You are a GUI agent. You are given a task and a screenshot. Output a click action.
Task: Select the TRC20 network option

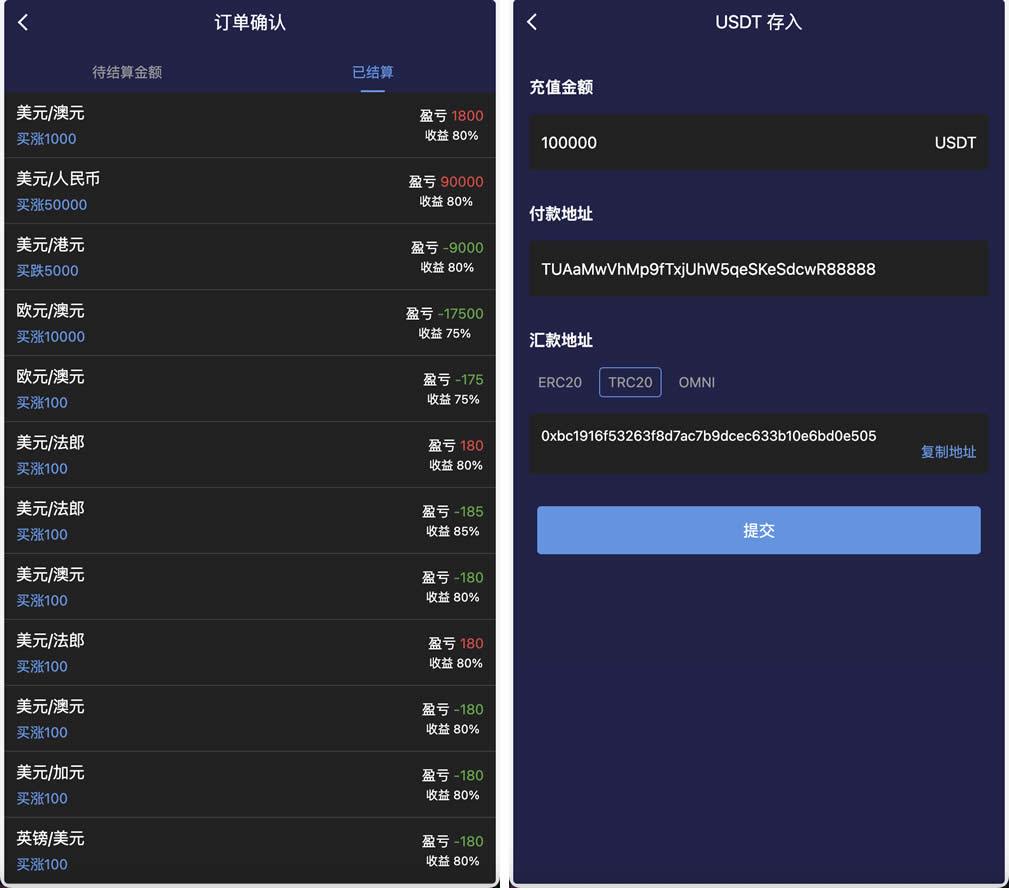click(630, 382)
